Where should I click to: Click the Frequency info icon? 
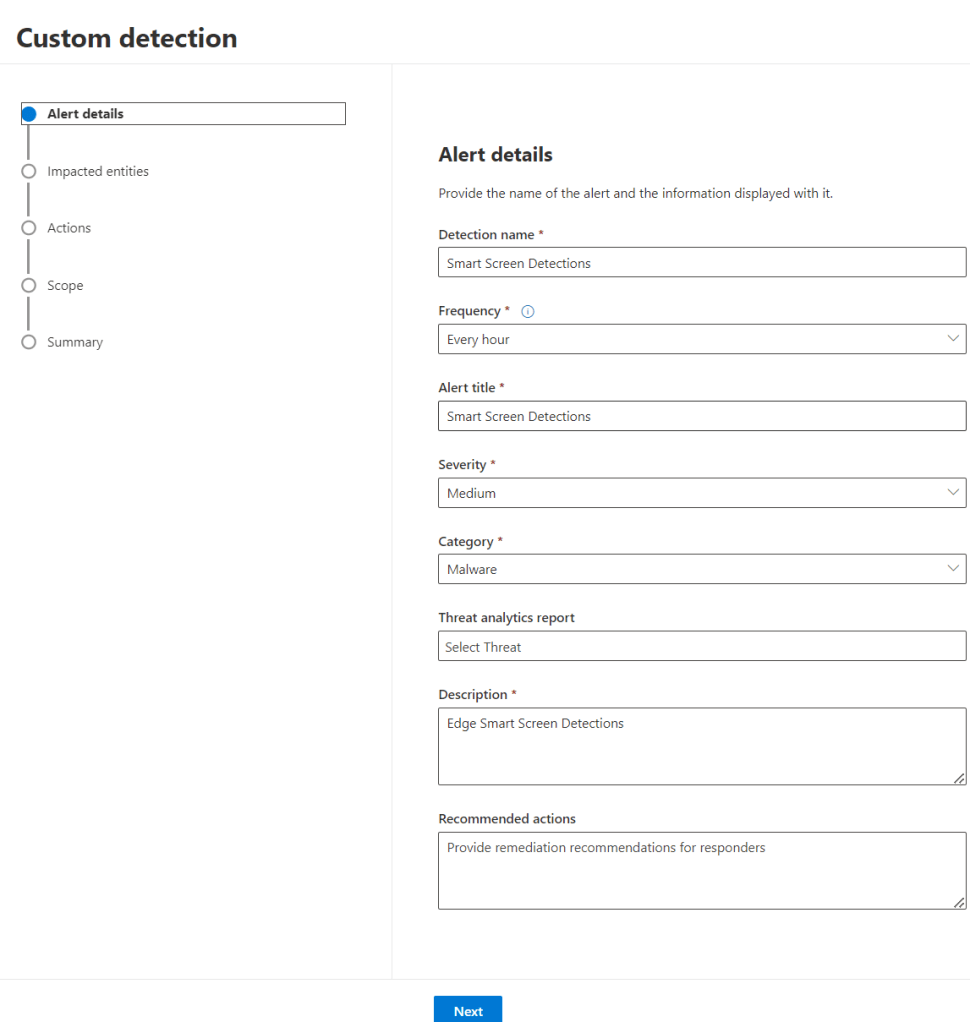[x=528, y=311]
